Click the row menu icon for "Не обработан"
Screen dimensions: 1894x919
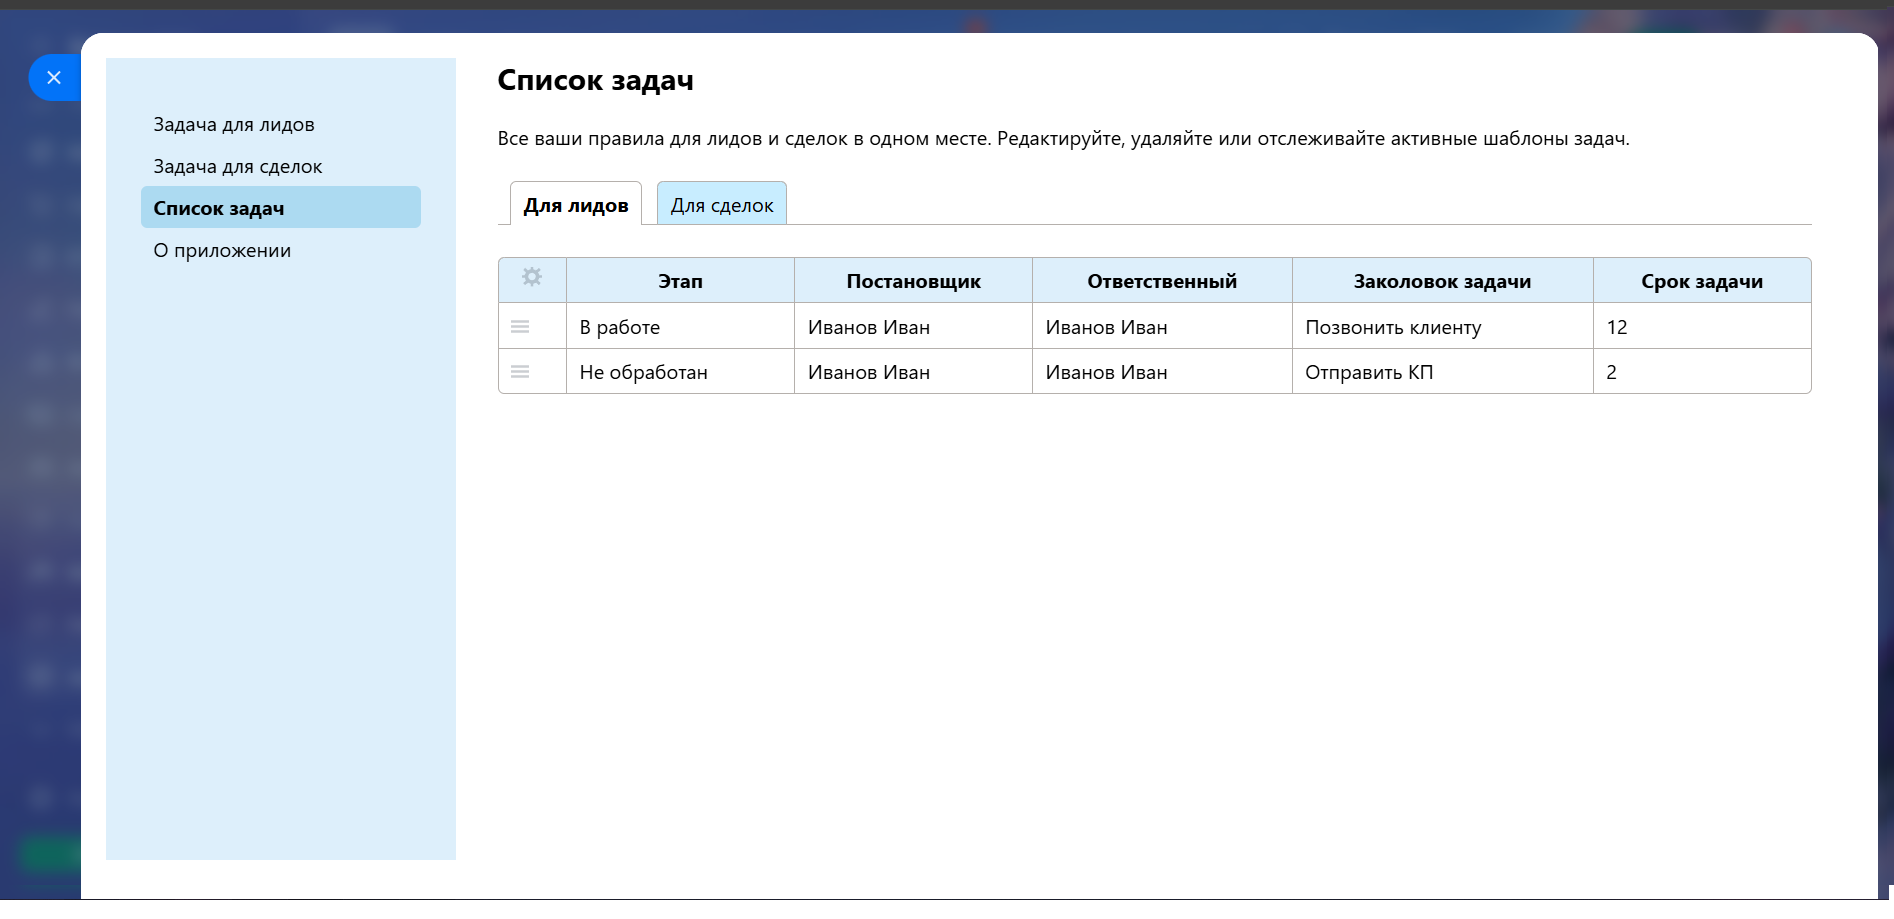pos(520,372)
